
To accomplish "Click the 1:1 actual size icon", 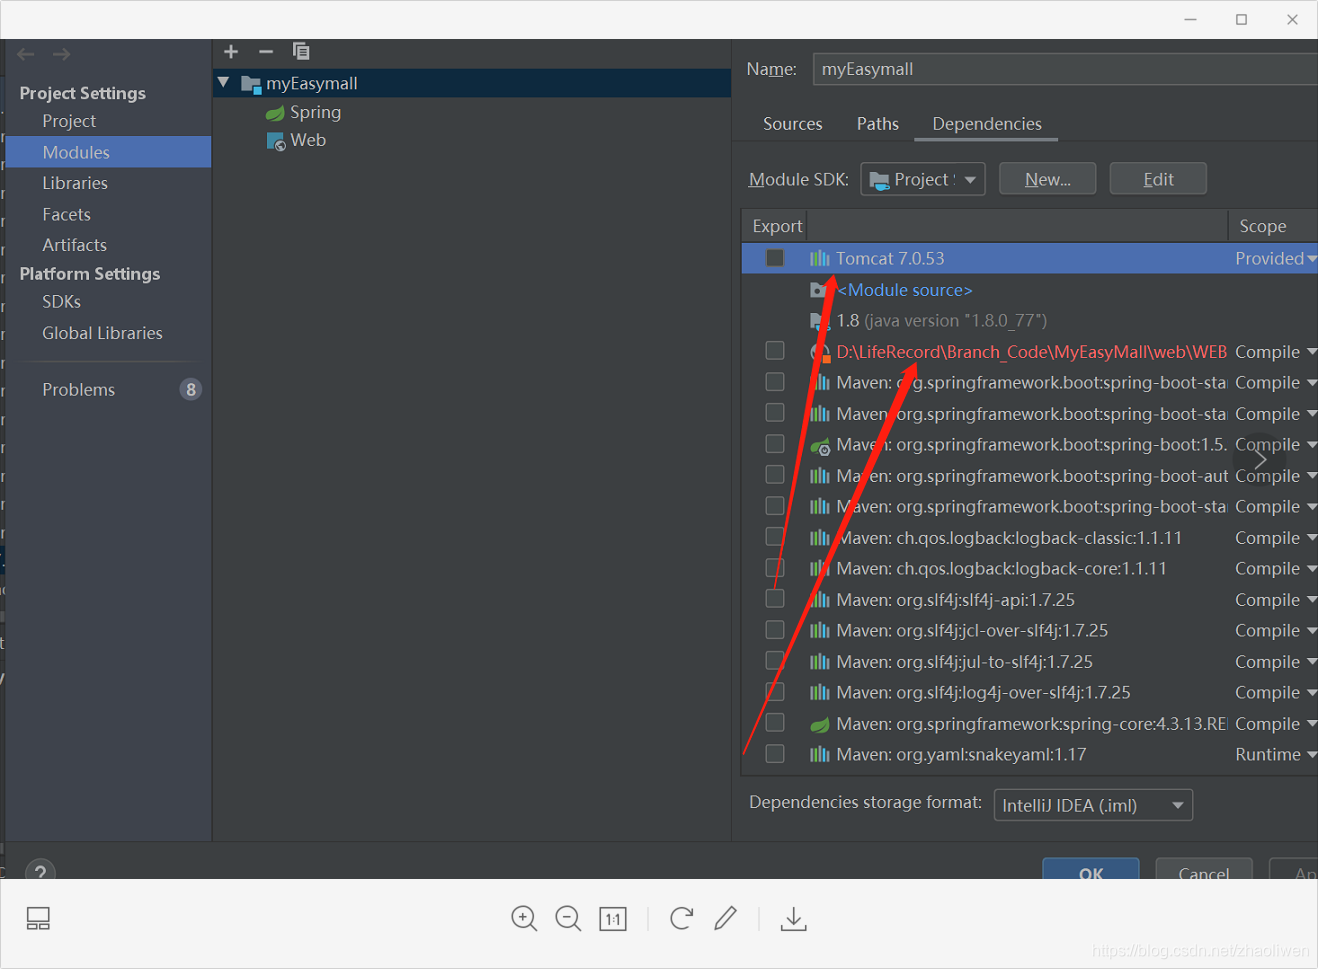I will pos(613,919).
